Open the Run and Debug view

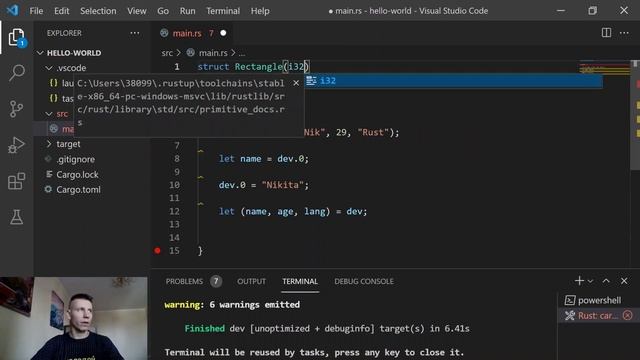click(16, 145)
